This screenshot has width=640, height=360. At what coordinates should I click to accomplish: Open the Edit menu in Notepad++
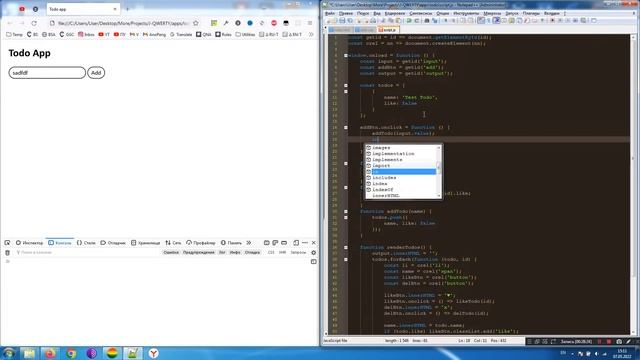pos(346,13)
